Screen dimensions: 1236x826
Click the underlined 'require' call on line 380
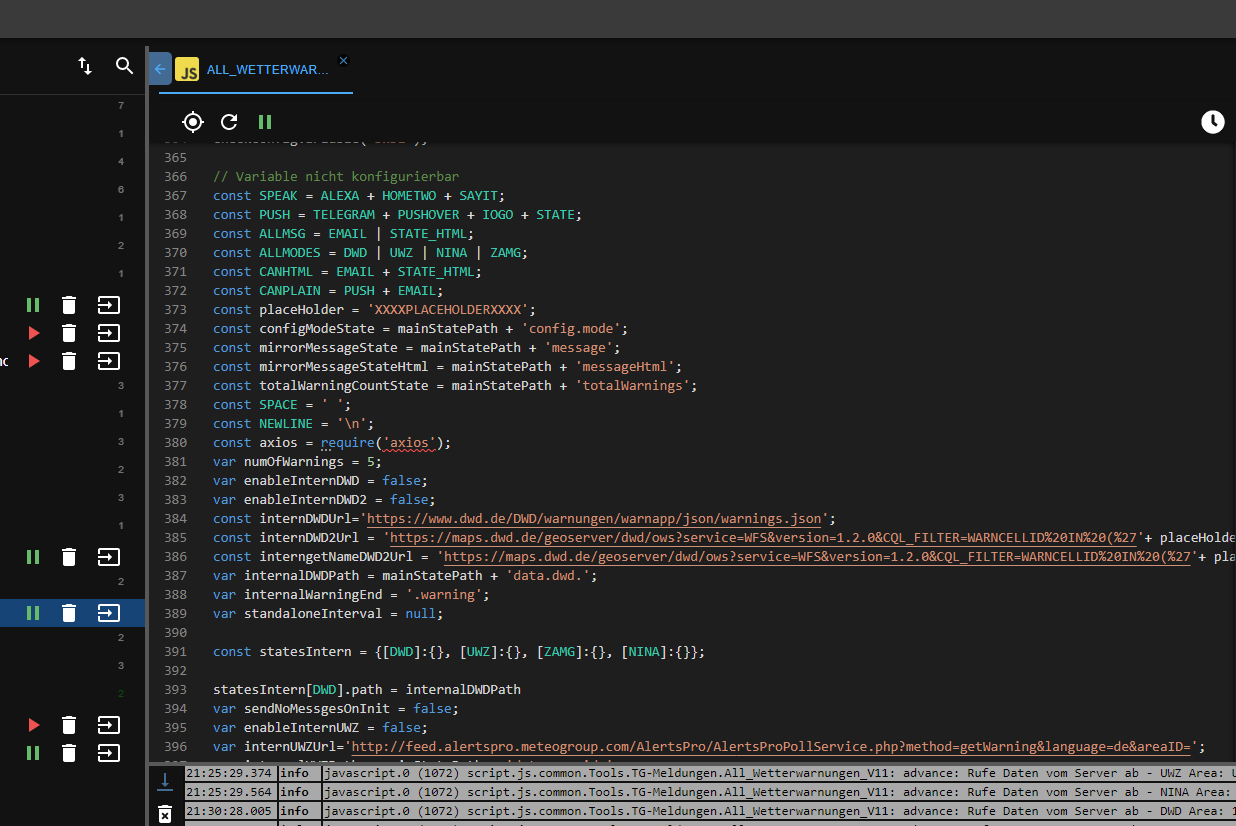pos(347,442)
